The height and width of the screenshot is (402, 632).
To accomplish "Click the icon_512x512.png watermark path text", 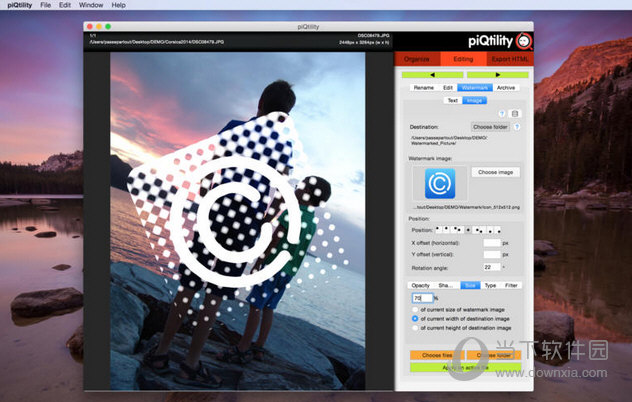I will coord(466,207).
